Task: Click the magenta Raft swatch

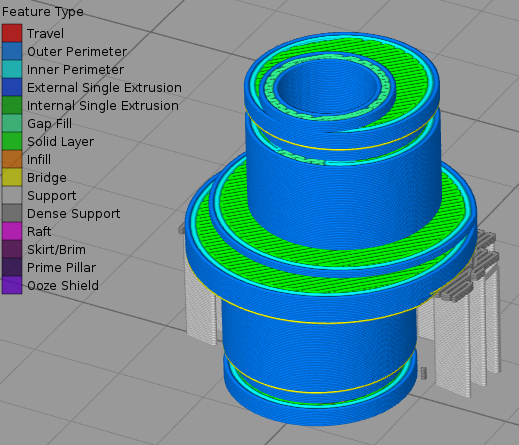Action: (12, 231)
